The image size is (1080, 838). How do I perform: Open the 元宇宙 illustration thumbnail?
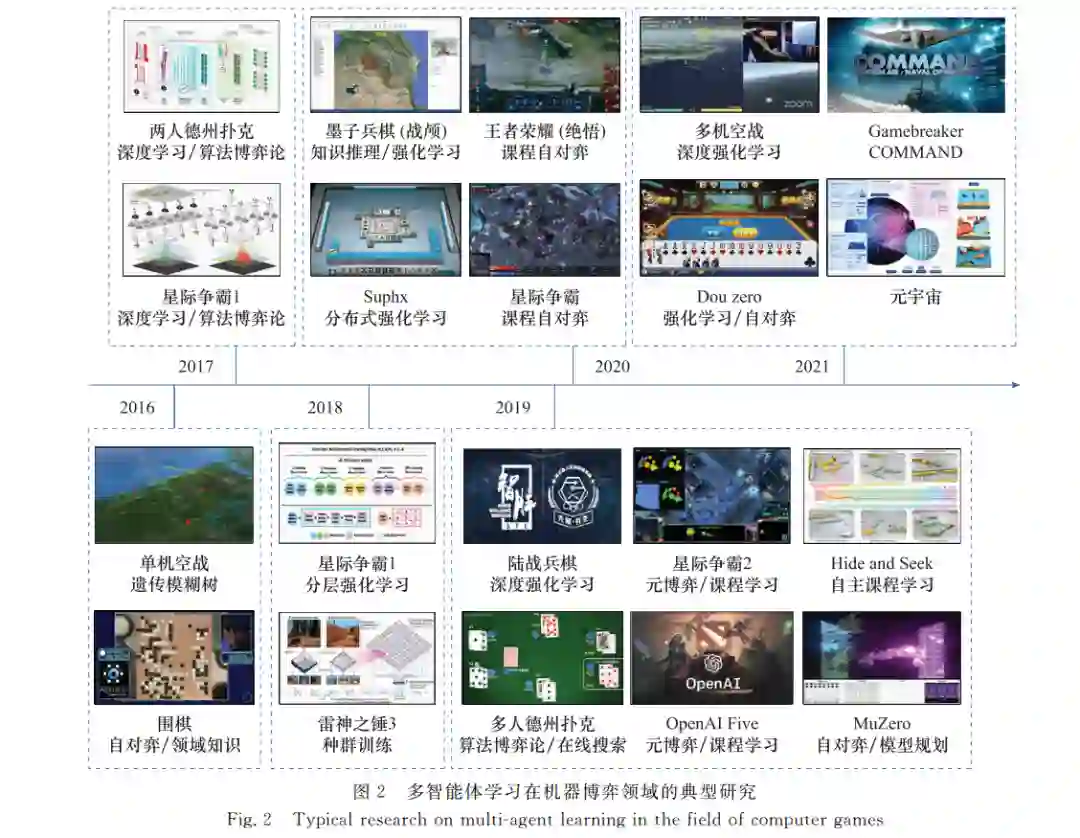915,228
